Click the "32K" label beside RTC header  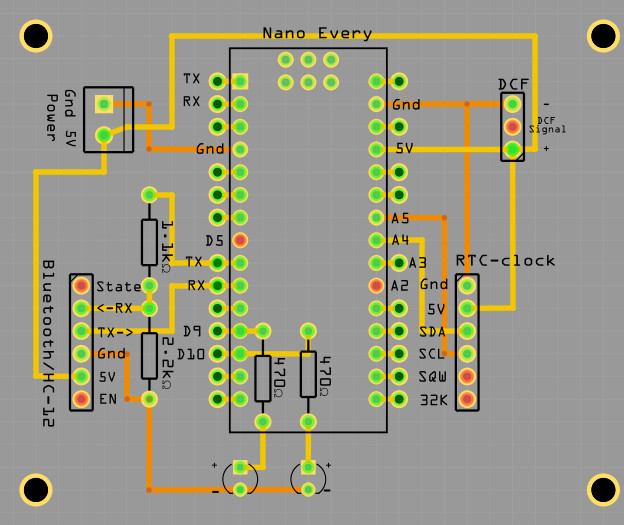click(434, 400)
